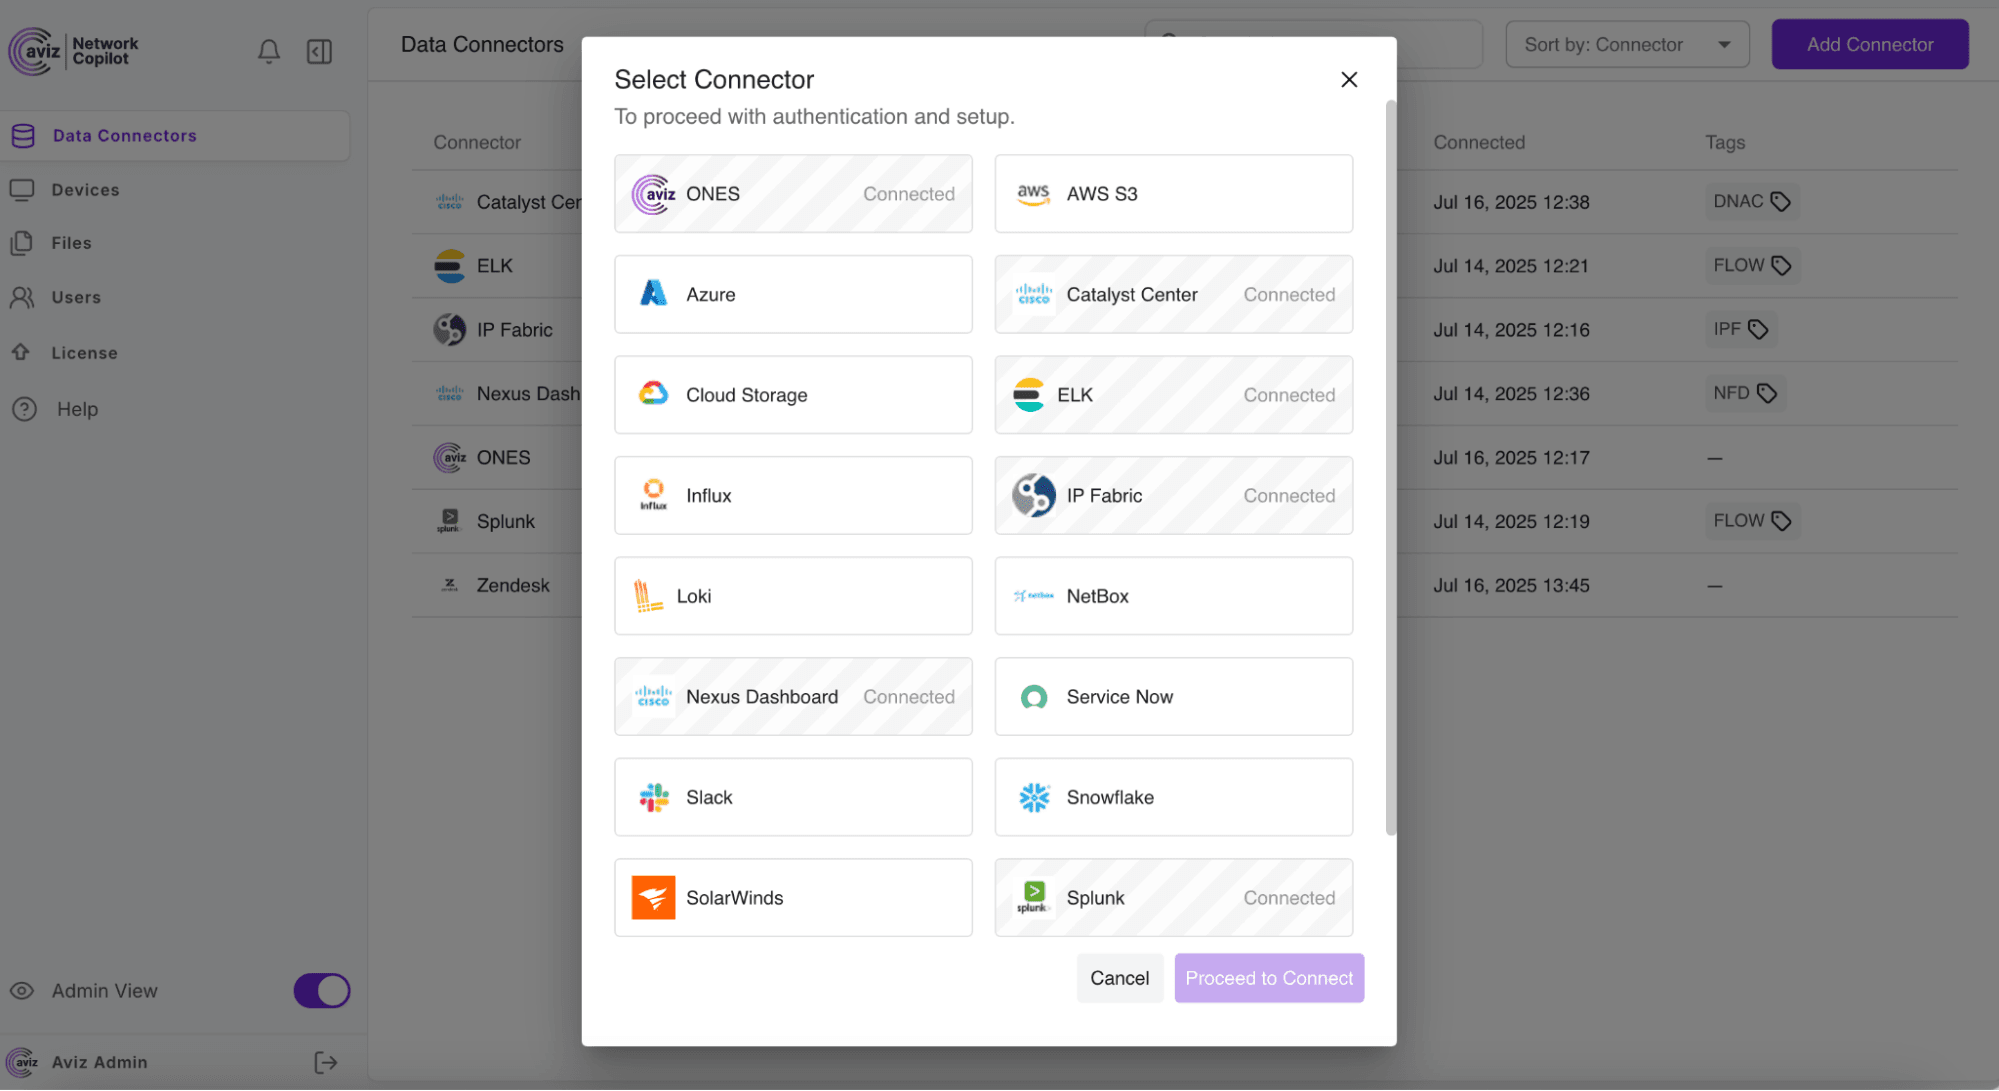Select the SolarWinds connector
The image size is (1999, 1091).
(x=792, y=897)
